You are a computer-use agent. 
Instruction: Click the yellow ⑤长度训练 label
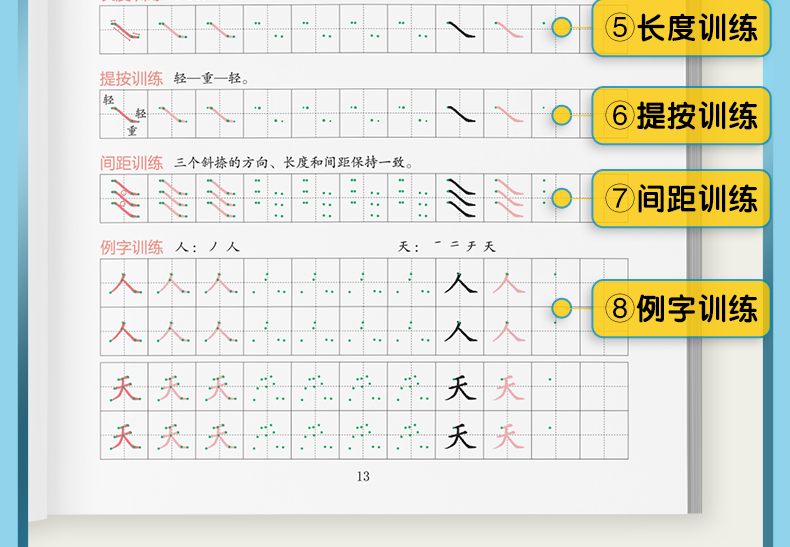tap(681, 29)
